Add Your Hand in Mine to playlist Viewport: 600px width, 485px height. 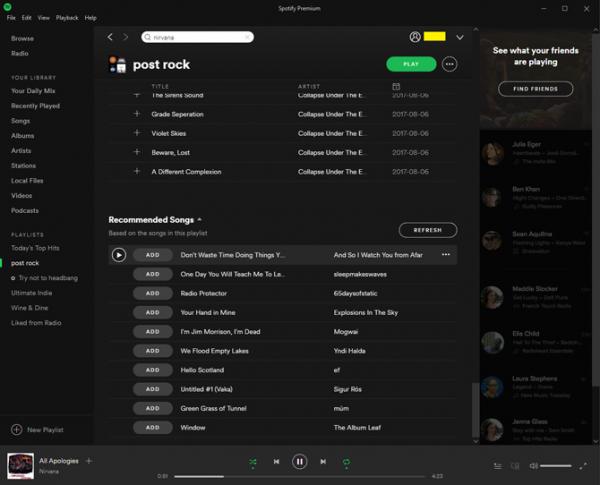coord(153,312)
